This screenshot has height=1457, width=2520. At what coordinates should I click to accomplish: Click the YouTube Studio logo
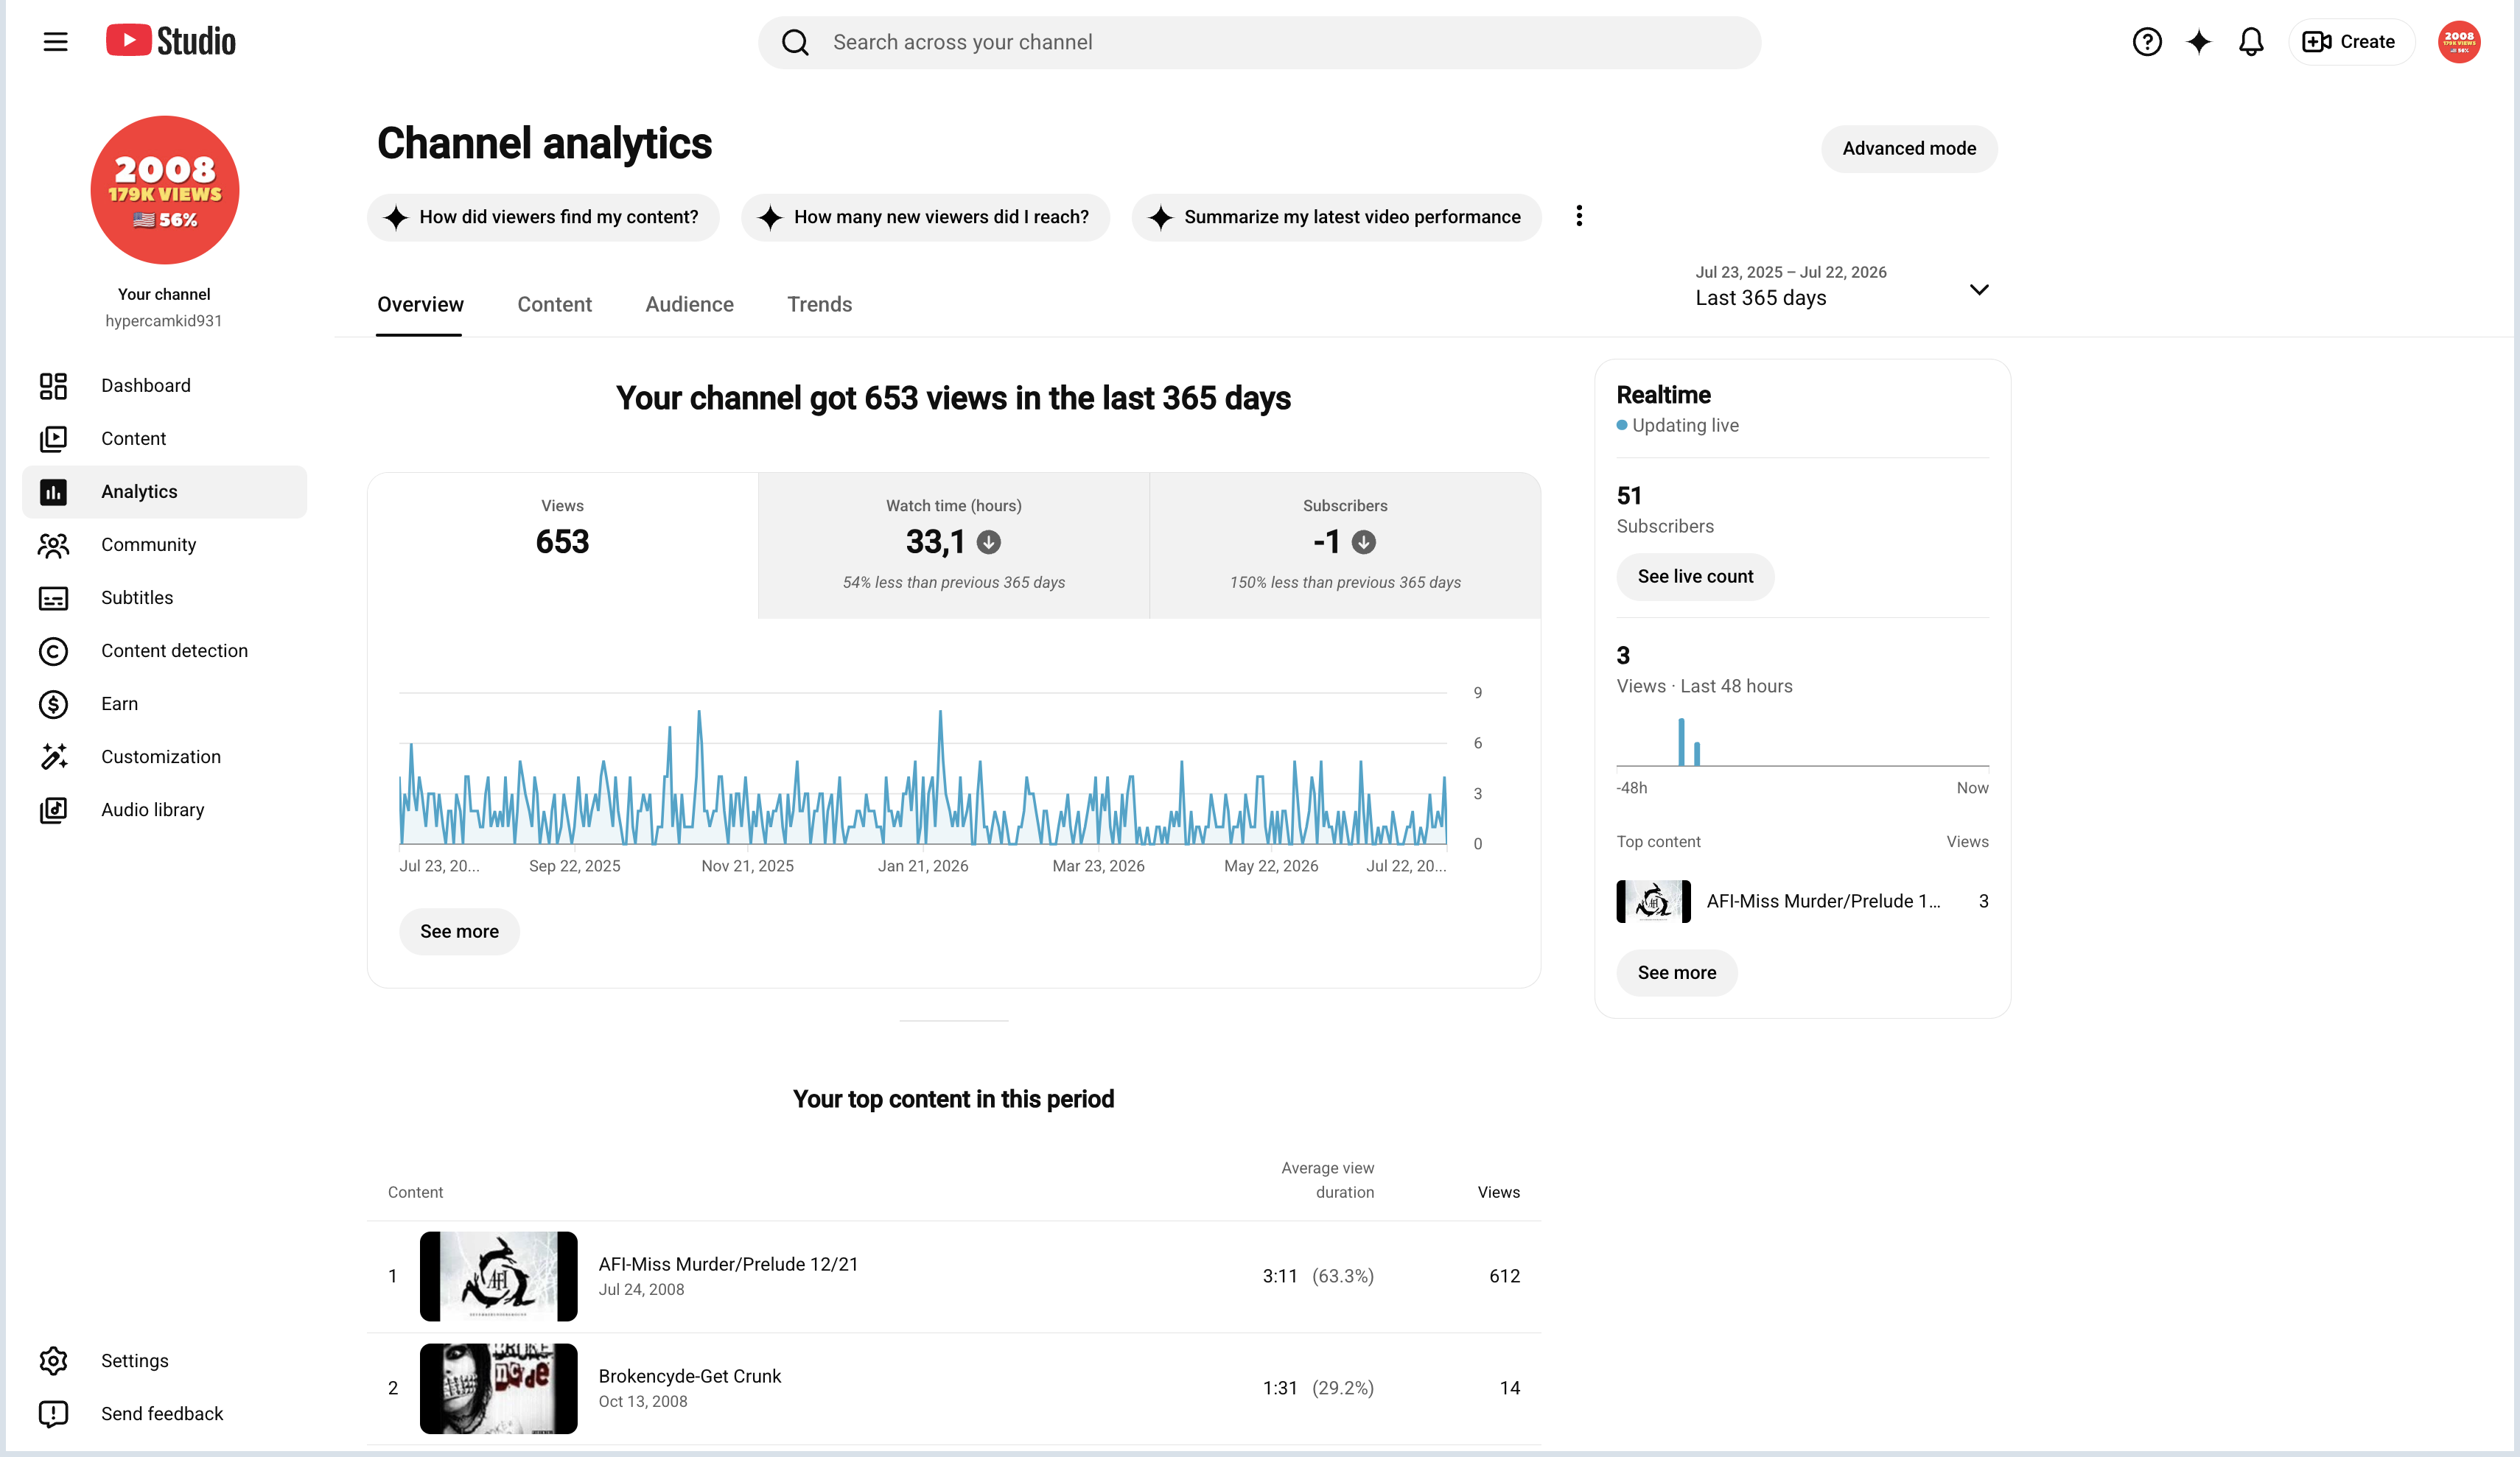click(171, 41)
